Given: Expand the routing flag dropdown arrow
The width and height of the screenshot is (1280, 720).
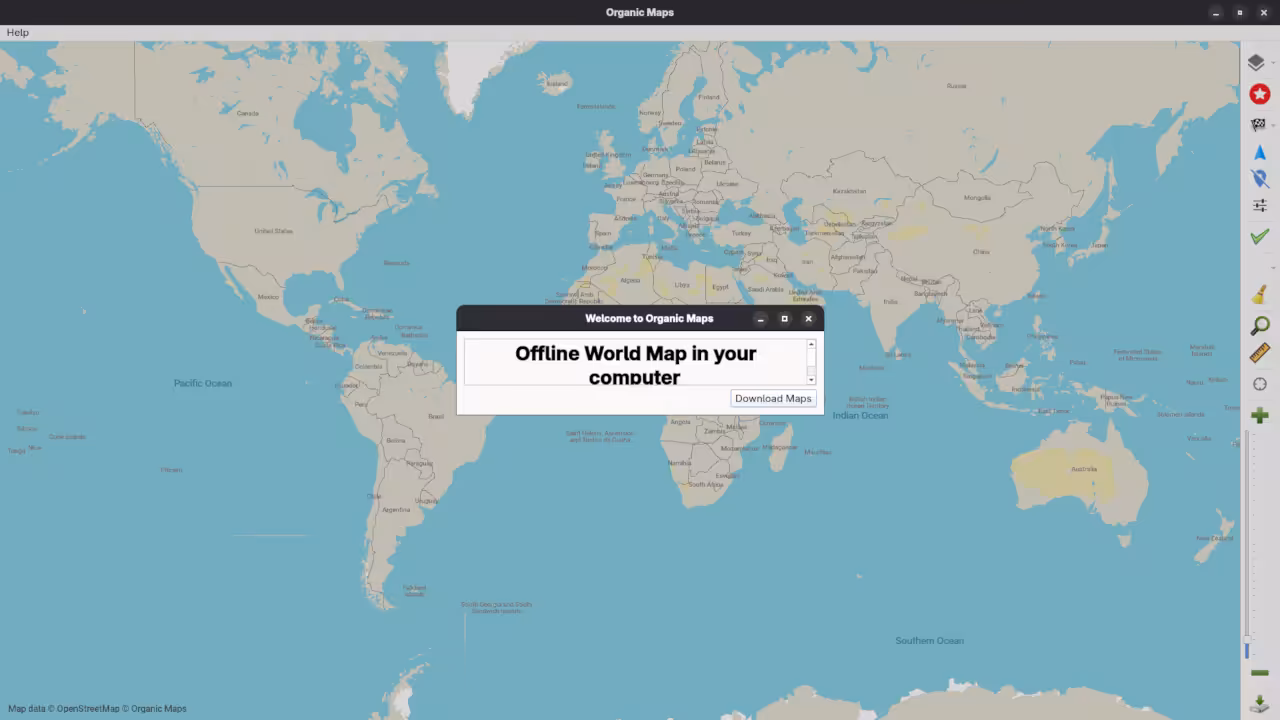Looking at the screenshot, I should tap(1273, 124).
